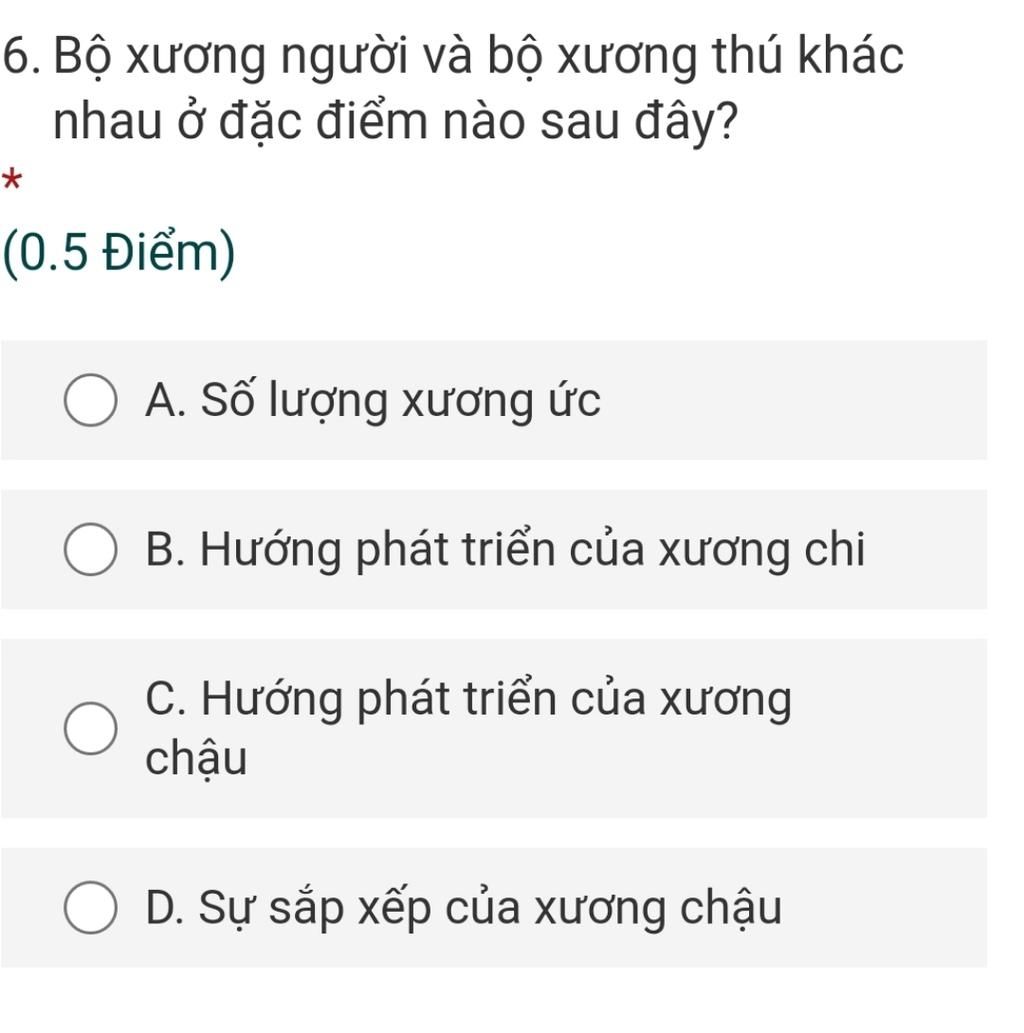Screen dimensions: 1024x1033
Task: Click the red required asterisk
Action: 12,180
